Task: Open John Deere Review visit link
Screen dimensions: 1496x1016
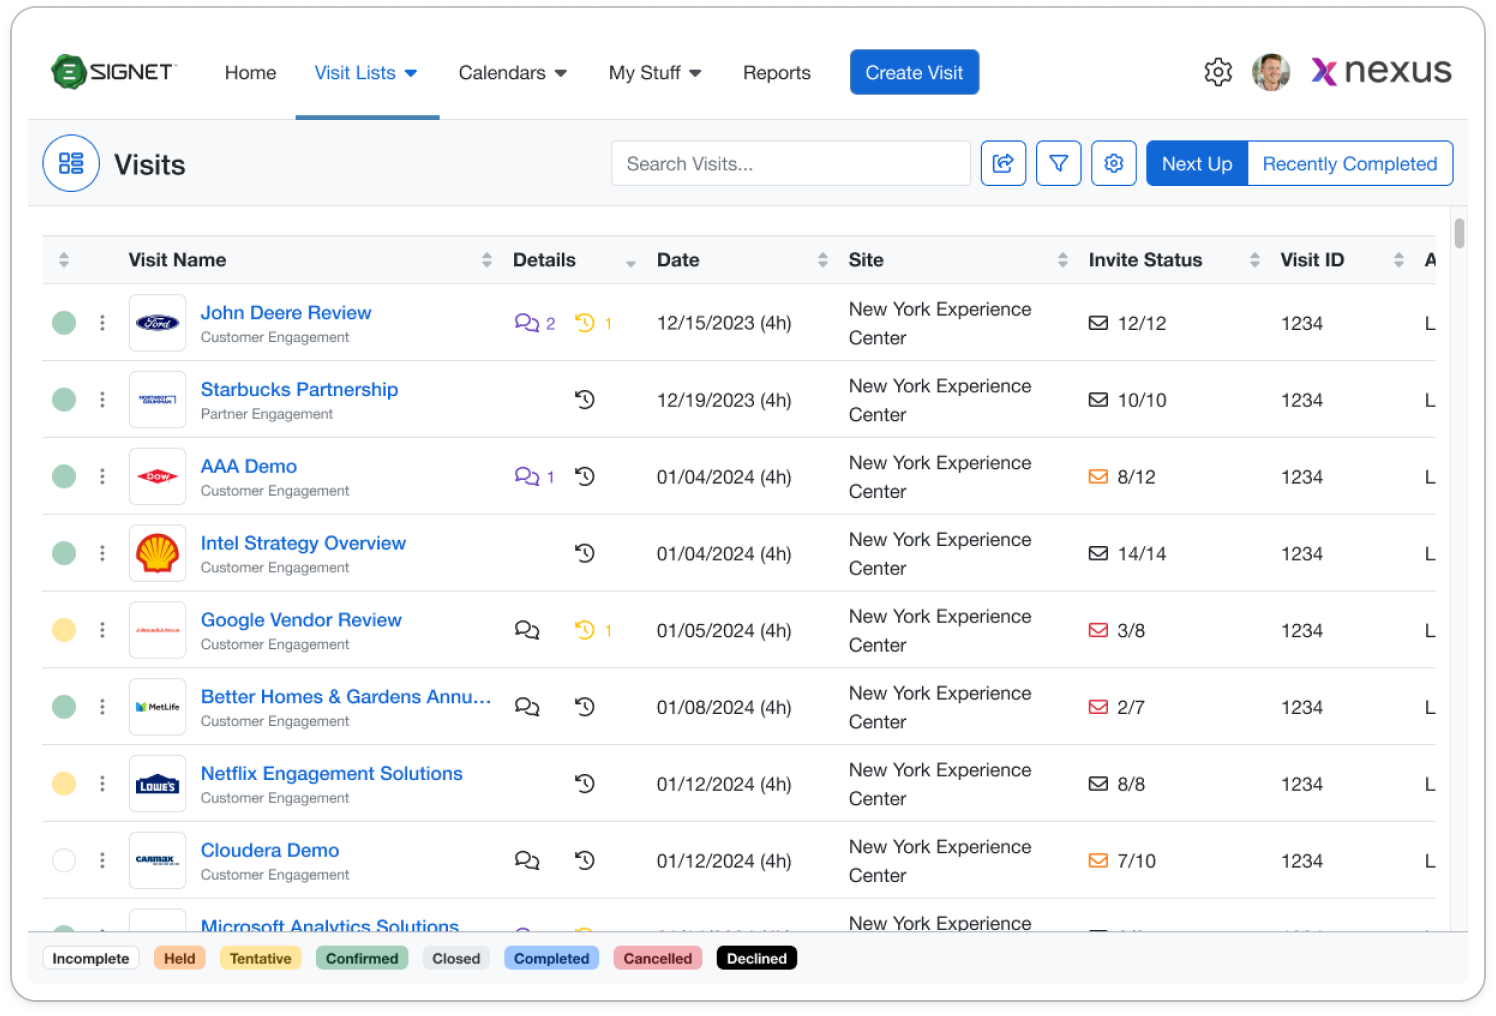Action: [x=286, y=312]
